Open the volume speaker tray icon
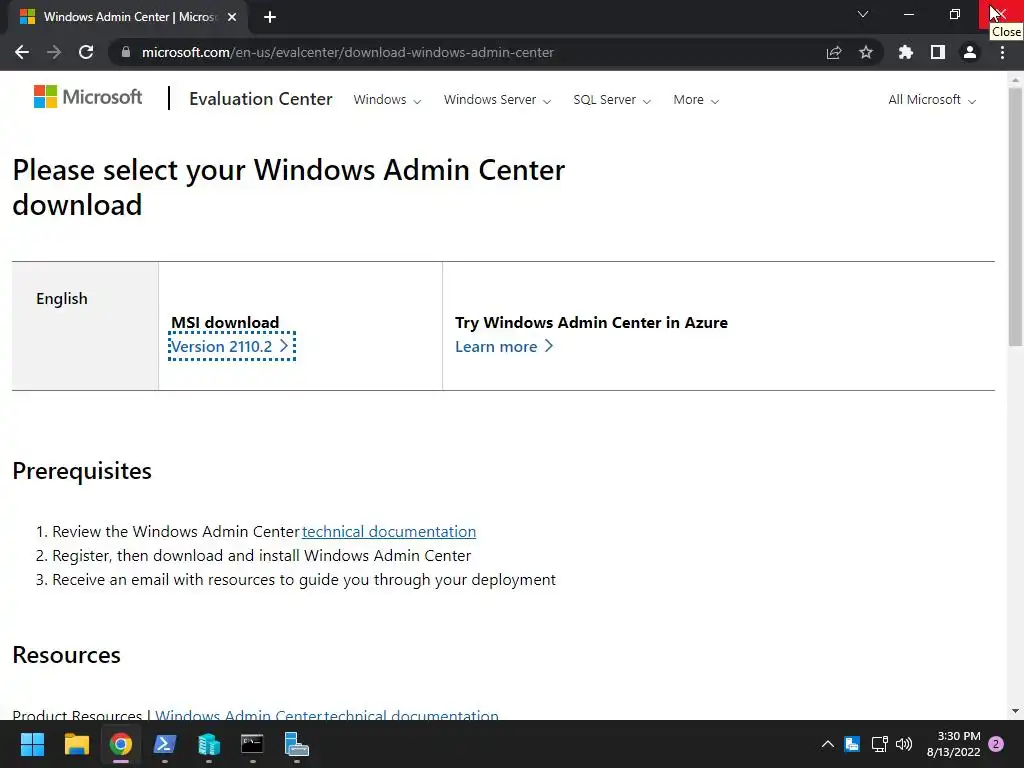1024x768 pixels. coord(904,744)
